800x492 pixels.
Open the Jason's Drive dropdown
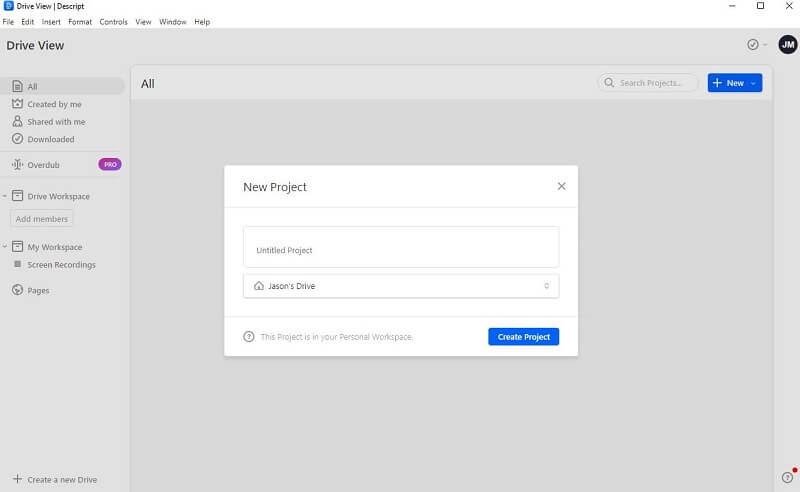tap(401, 286)
